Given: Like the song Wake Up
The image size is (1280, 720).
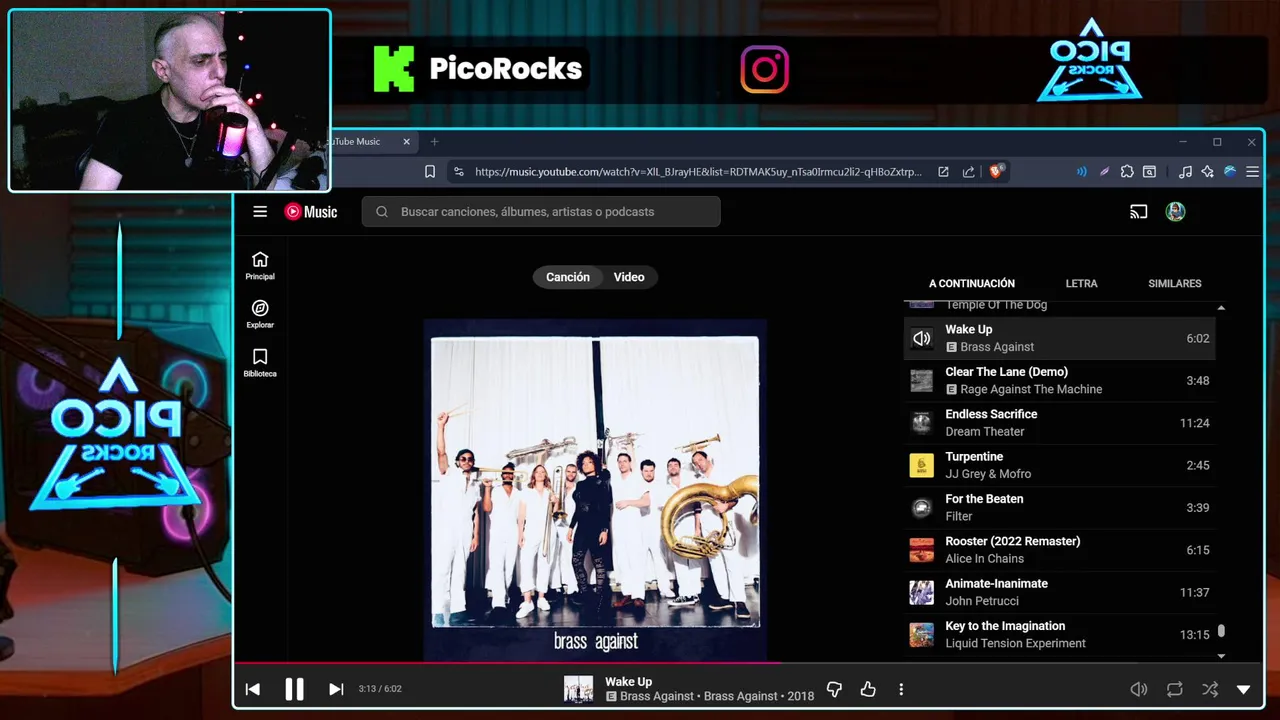Looking at the screenshot, I should pyautogui.click(x=868, y=689).
